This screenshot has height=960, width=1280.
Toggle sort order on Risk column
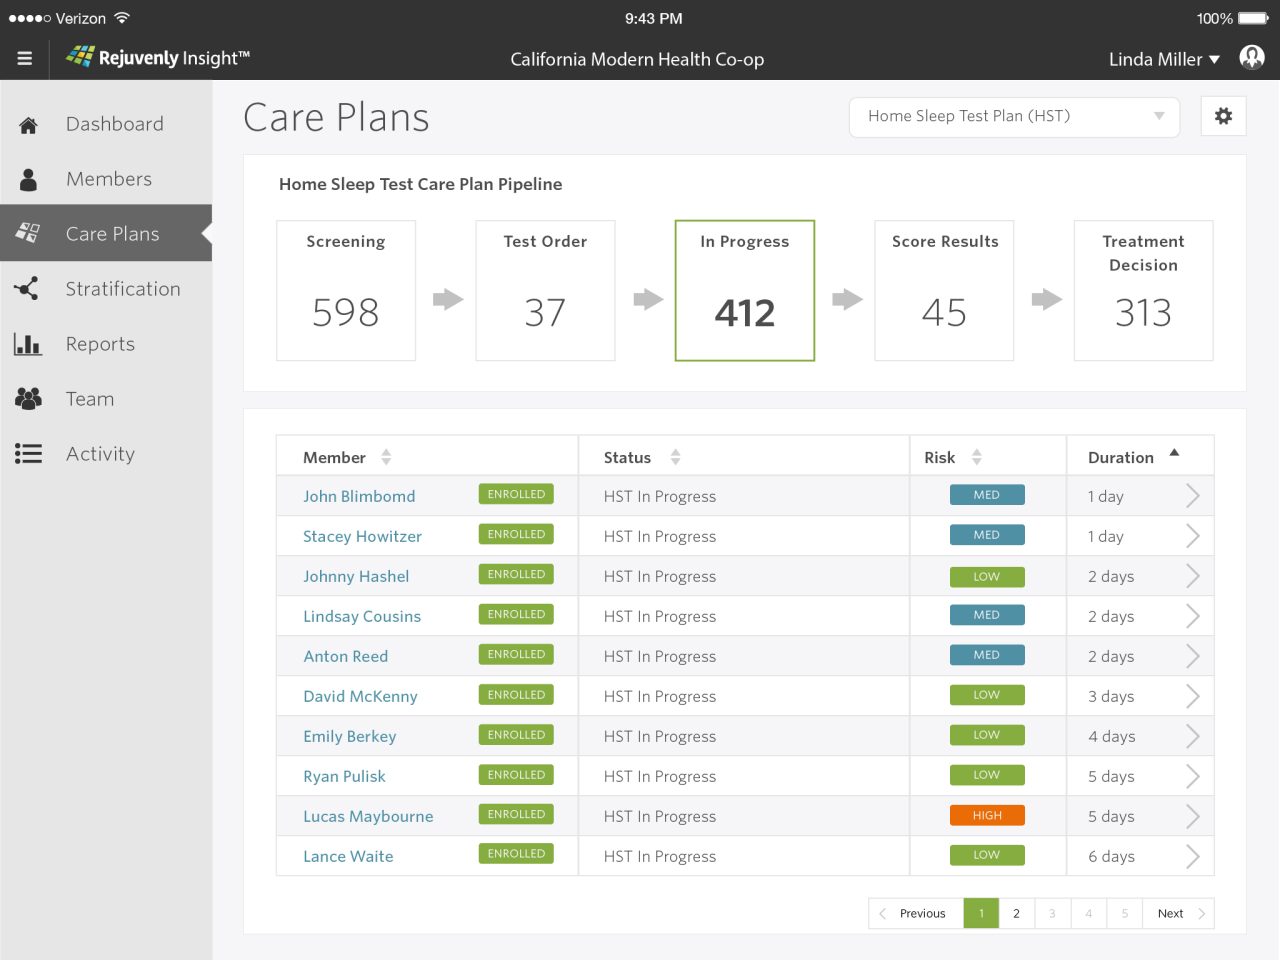coord(977,457)
